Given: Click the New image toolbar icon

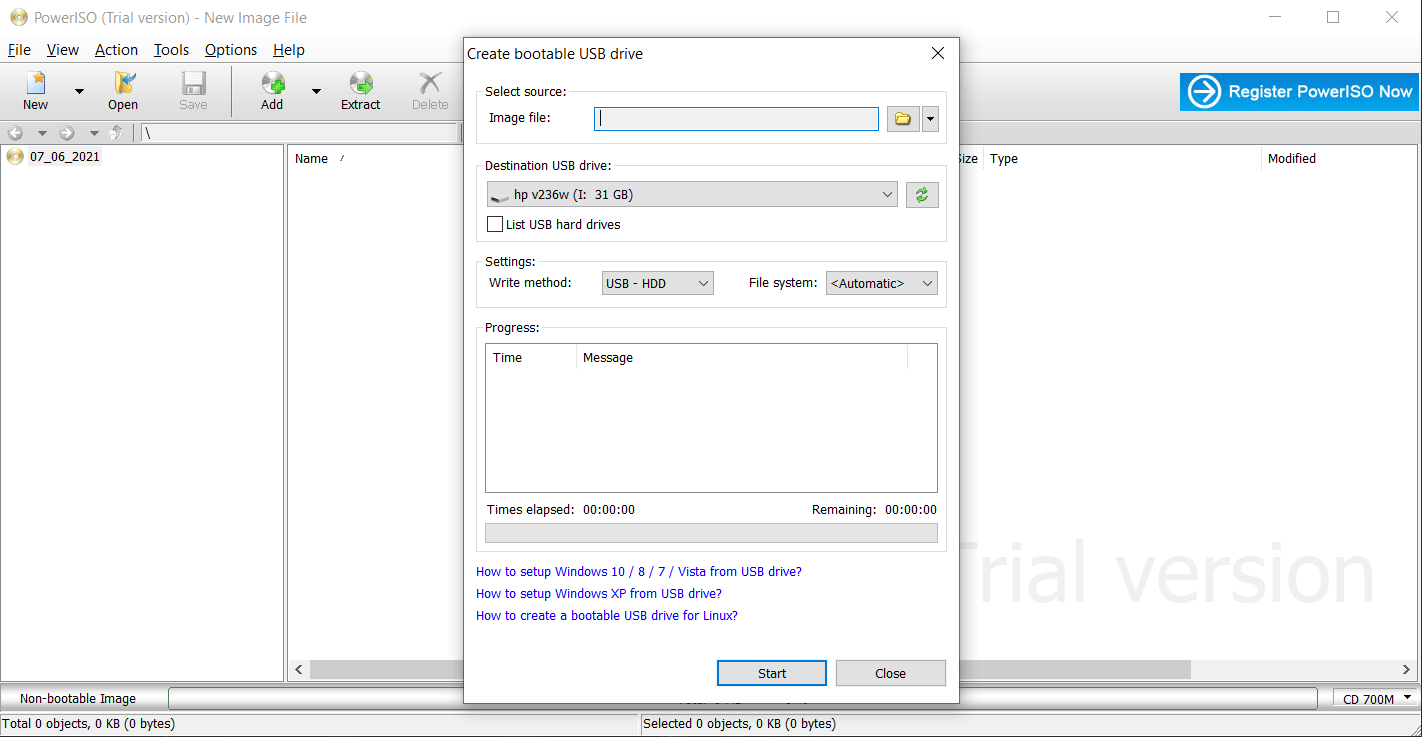Looking at the screenshot, I should click(x=36, y=90).
